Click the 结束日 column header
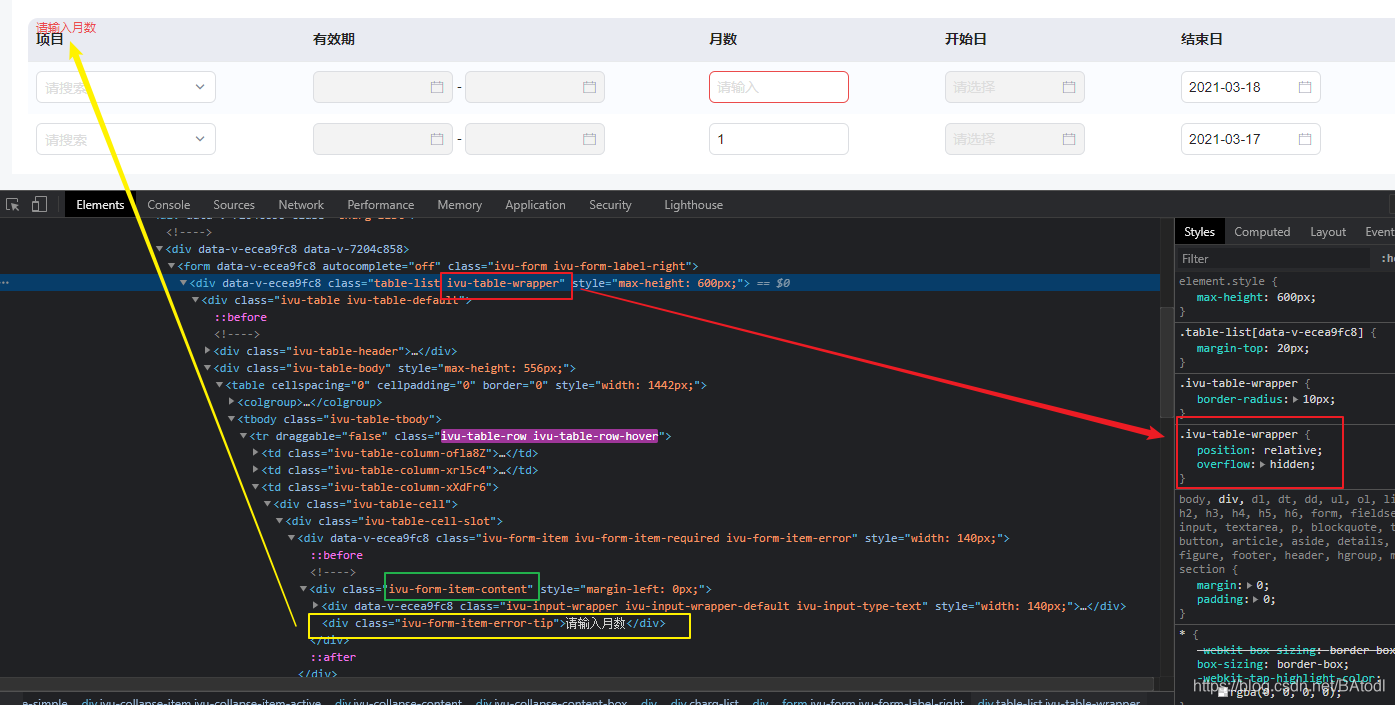This screenshot has width=1395, height=705. click(x=1202, y=39)
